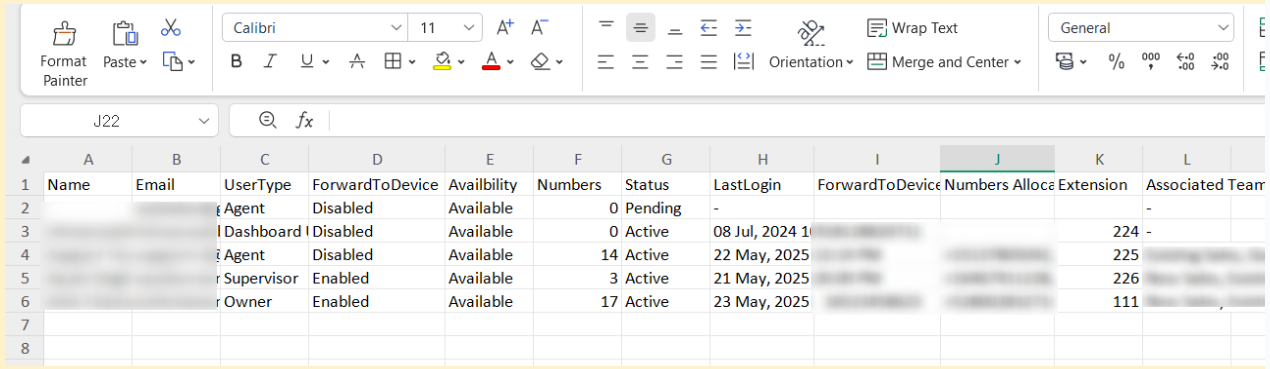The image size is (1270, 369).
Task: Click the fx insert function icon
Action: click(305, 121)
